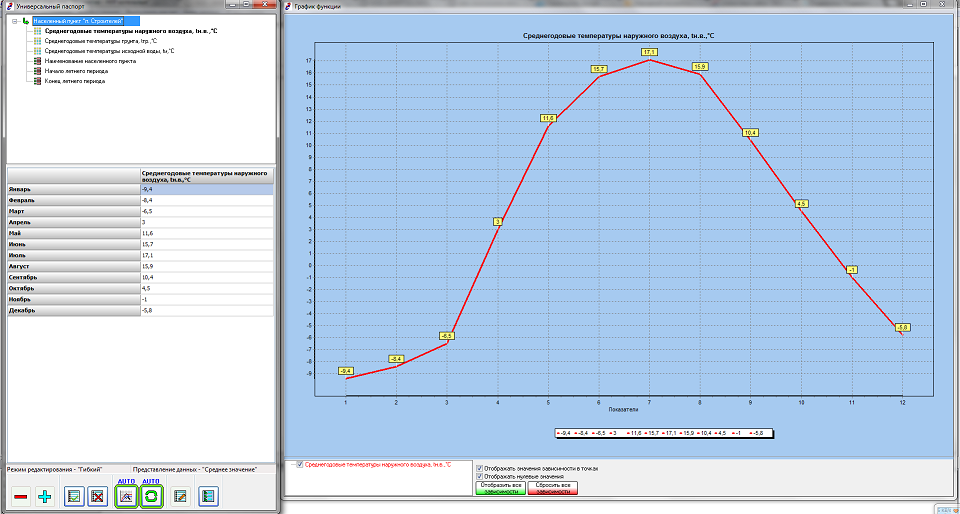This screenshot has height=514, width=960.
Task: Toggle 'Отображать нулевые значения' checkbox
Action: (479, 476)
